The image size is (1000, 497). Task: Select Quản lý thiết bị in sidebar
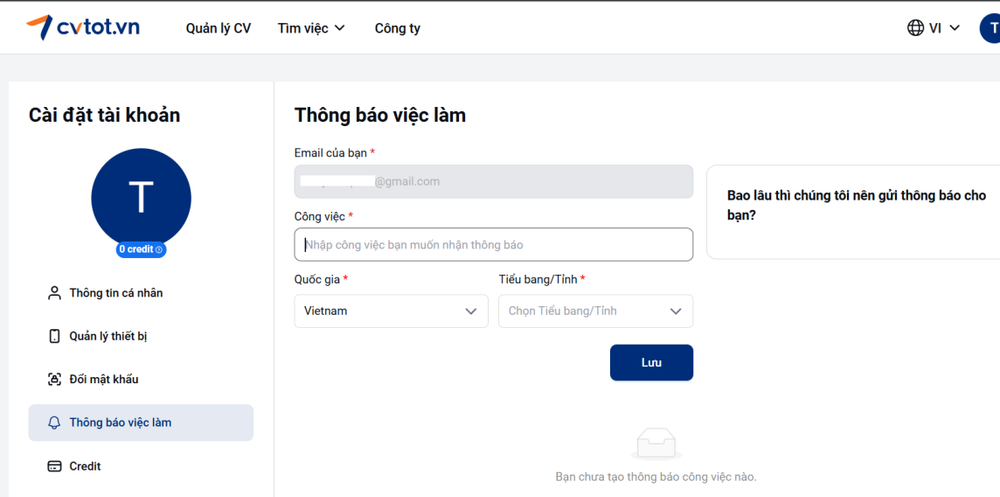click(108, 336)
